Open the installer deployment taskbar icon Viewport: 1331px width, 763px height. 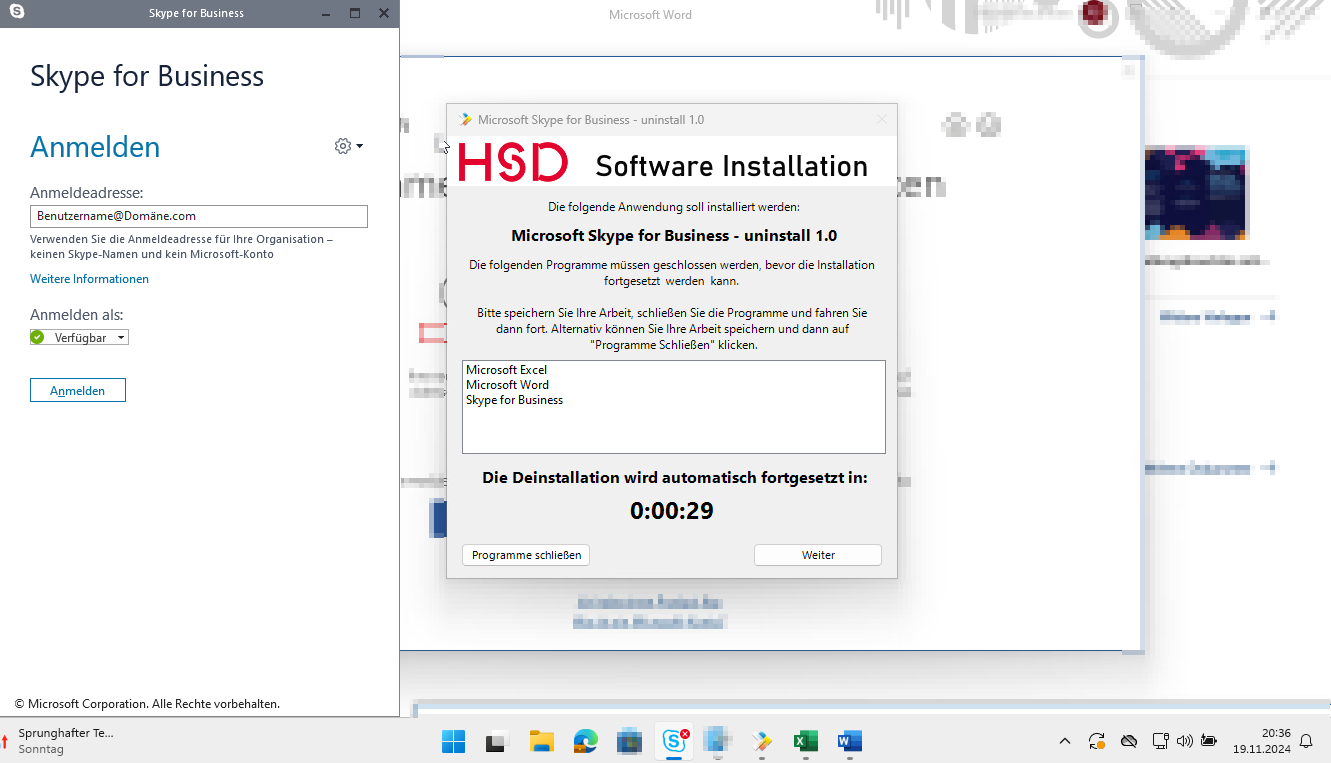coord(761,742)
